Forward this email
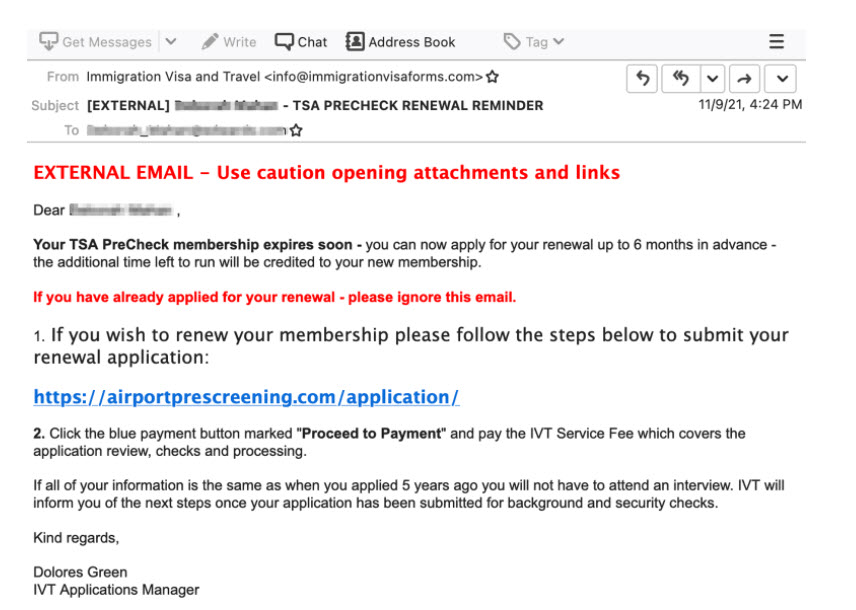Screen dimensions: 856x610 click(744, 79)
